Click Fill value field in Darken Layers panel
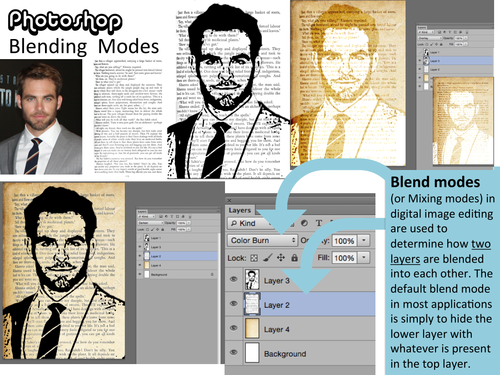Screen dimensions: 500x375 [181, 229]
